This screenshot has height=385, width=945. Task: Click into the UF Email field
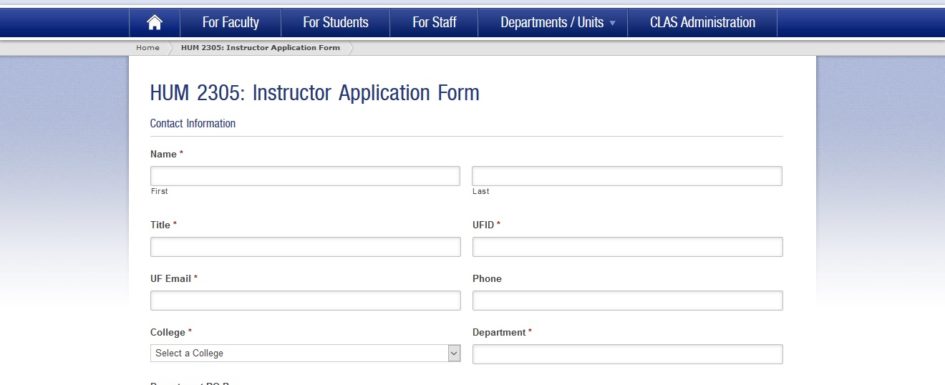click(305, 301)
